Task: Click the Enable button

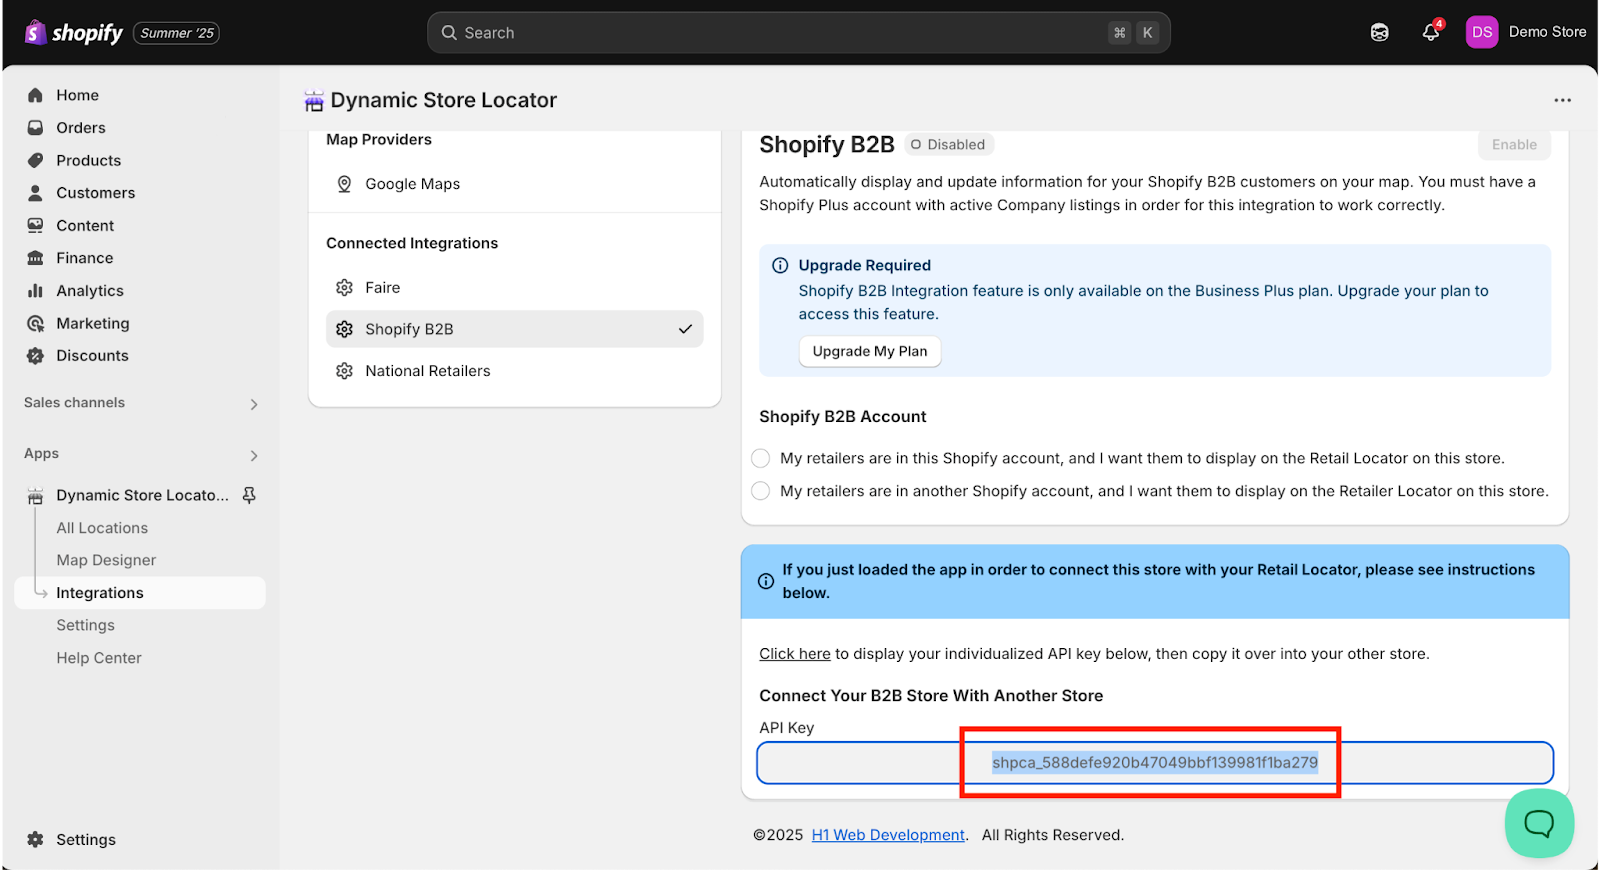Action: tap(1514, 145)
